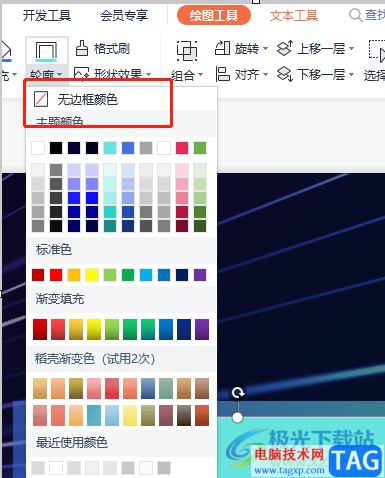Image resolution: width=385 pixels, height=478 pixels.
Task: Click the selection pane icon
Action: 377,51
